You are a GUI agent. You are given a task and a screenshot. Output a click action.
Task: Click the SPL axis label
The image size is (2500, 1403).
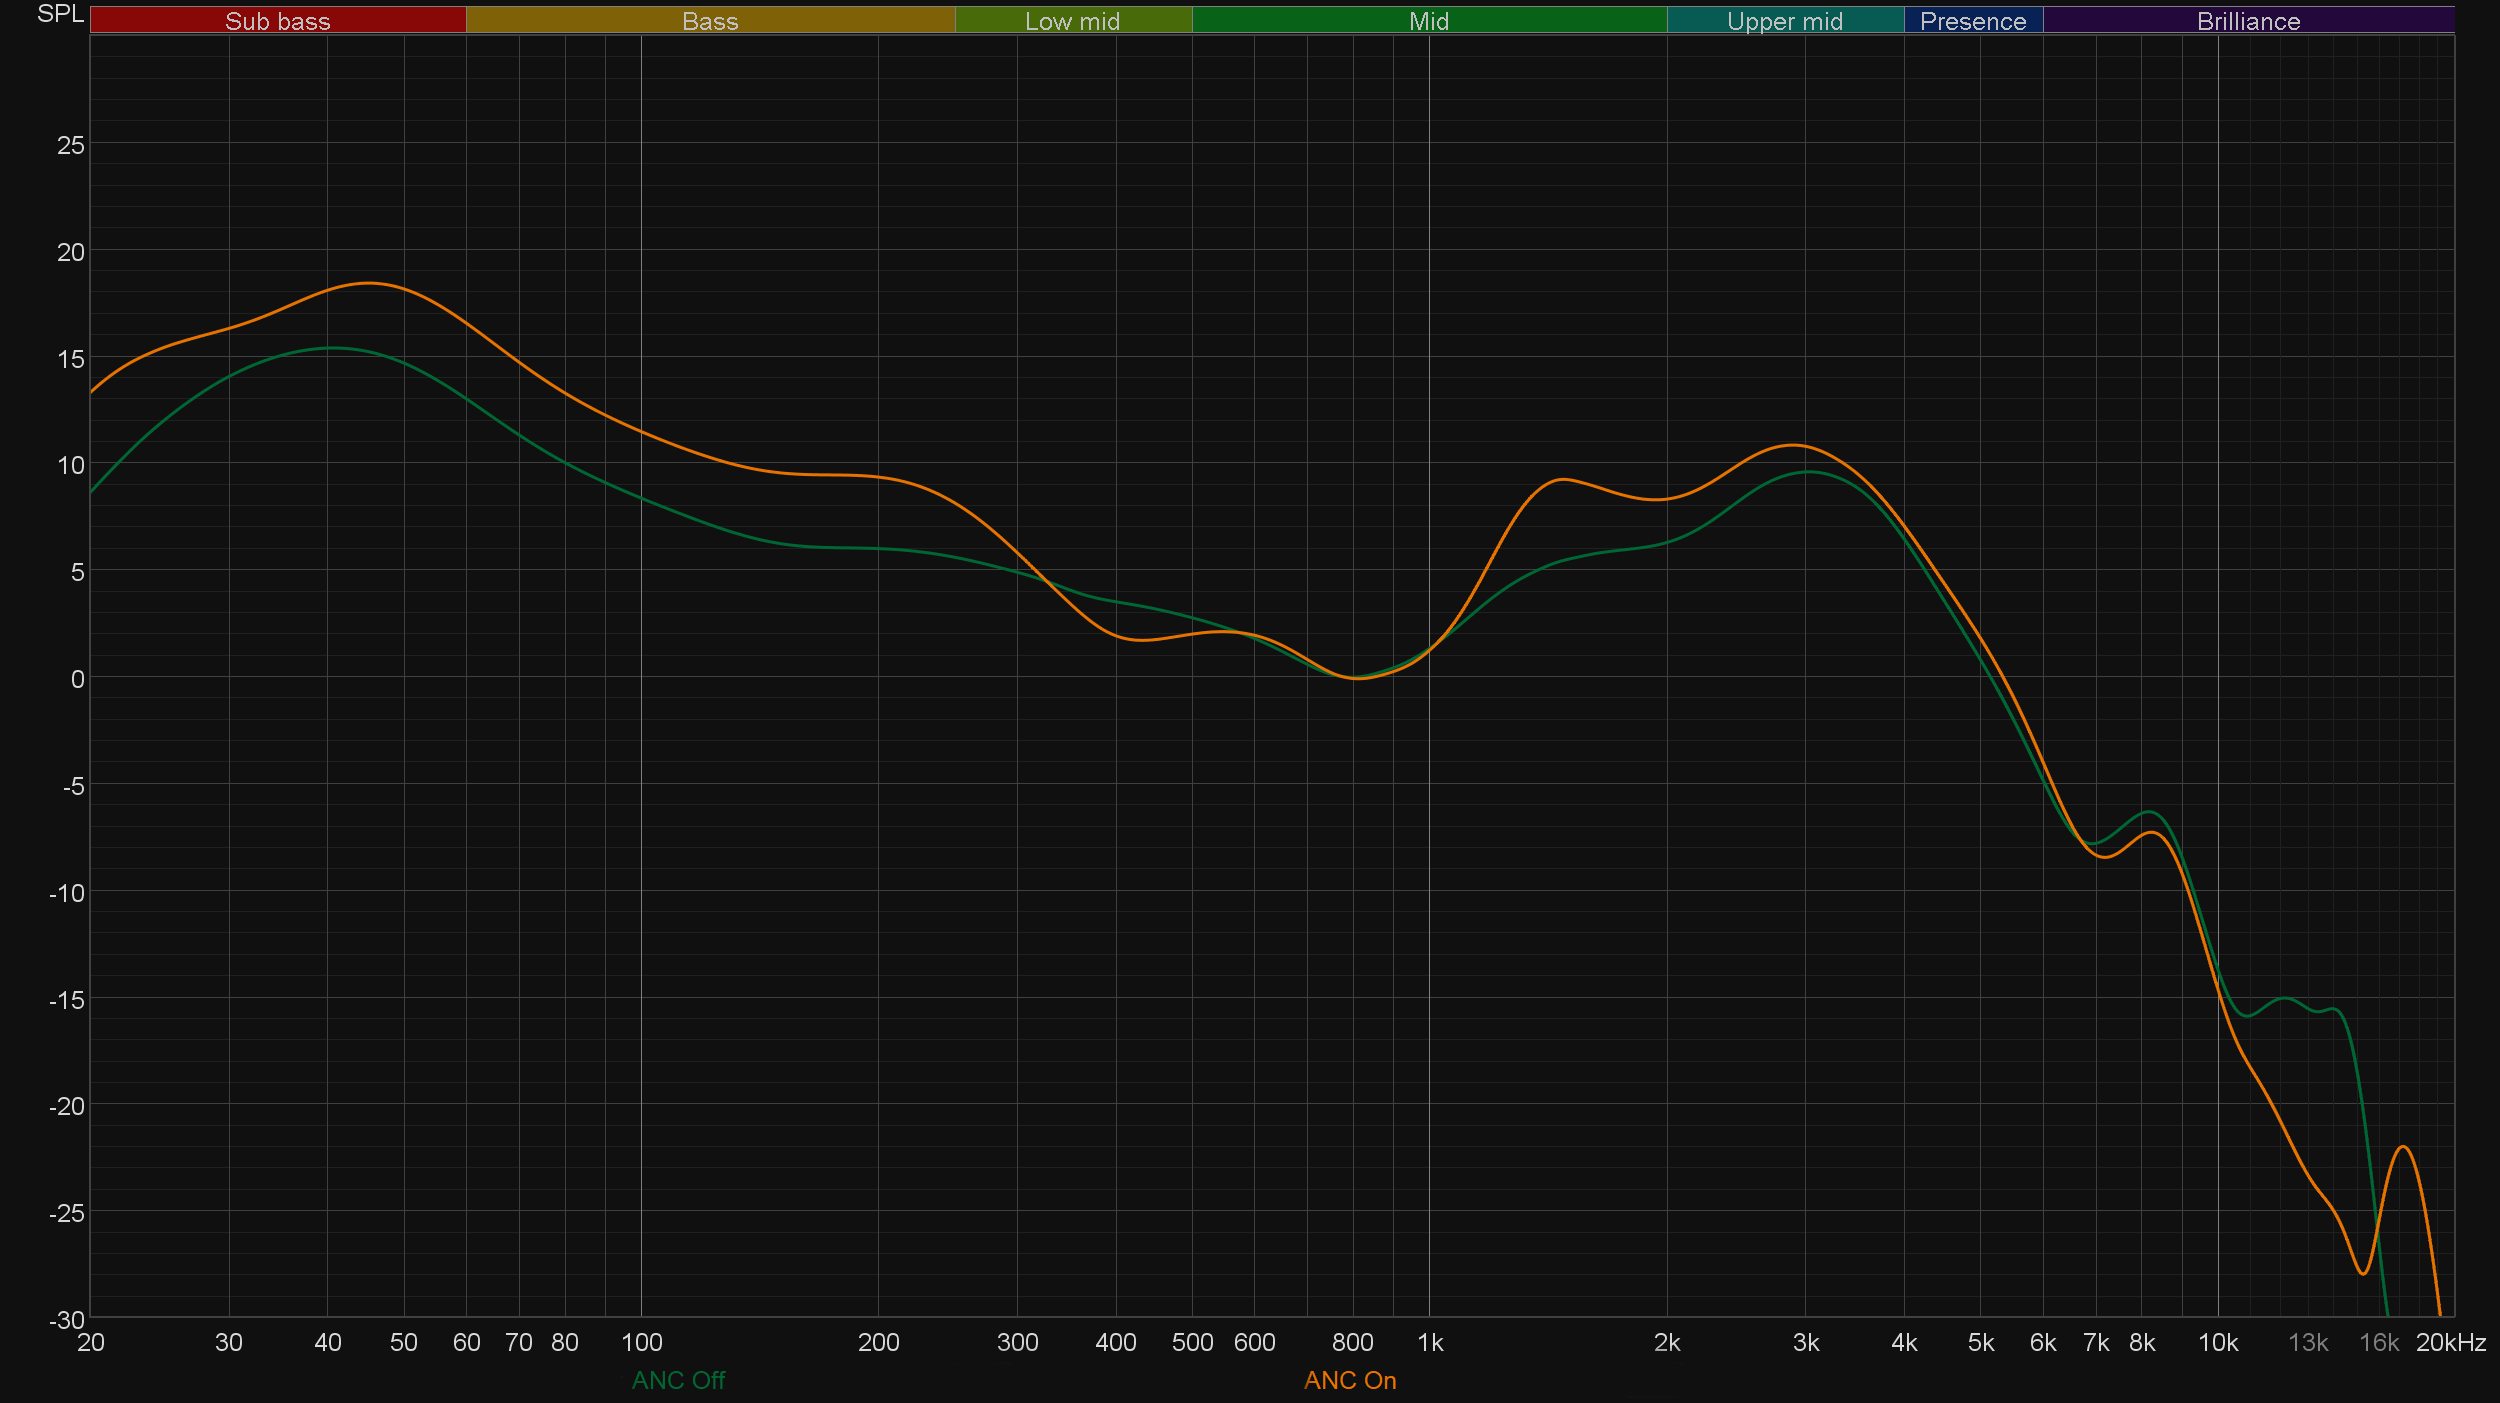(x=60, y=14)
